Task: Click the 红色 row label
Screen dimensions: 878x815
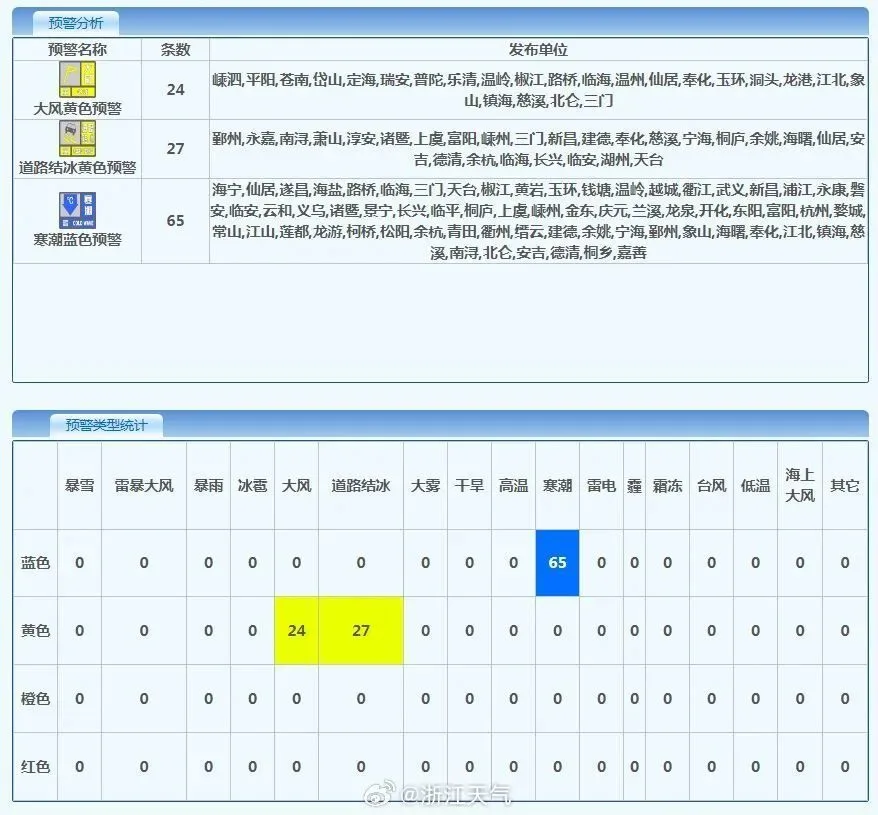Action: pyautogui.click(x=35, y=767)
